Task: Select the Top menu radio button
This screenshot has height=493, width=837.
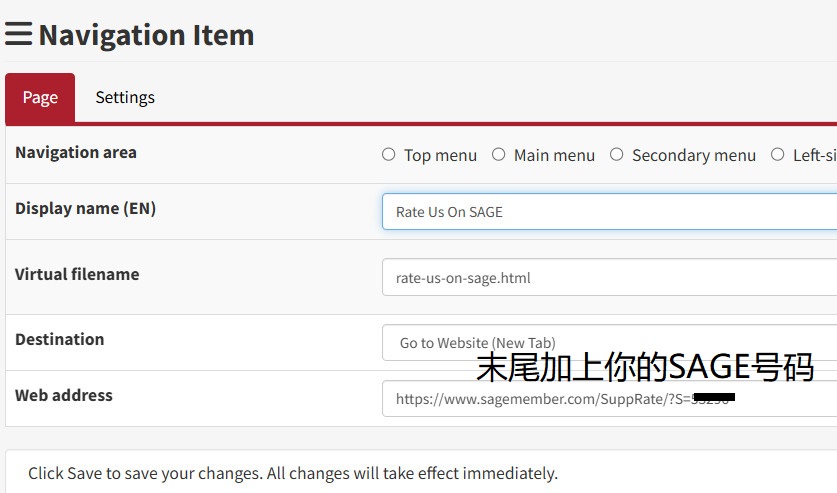Action: [389, 155]
